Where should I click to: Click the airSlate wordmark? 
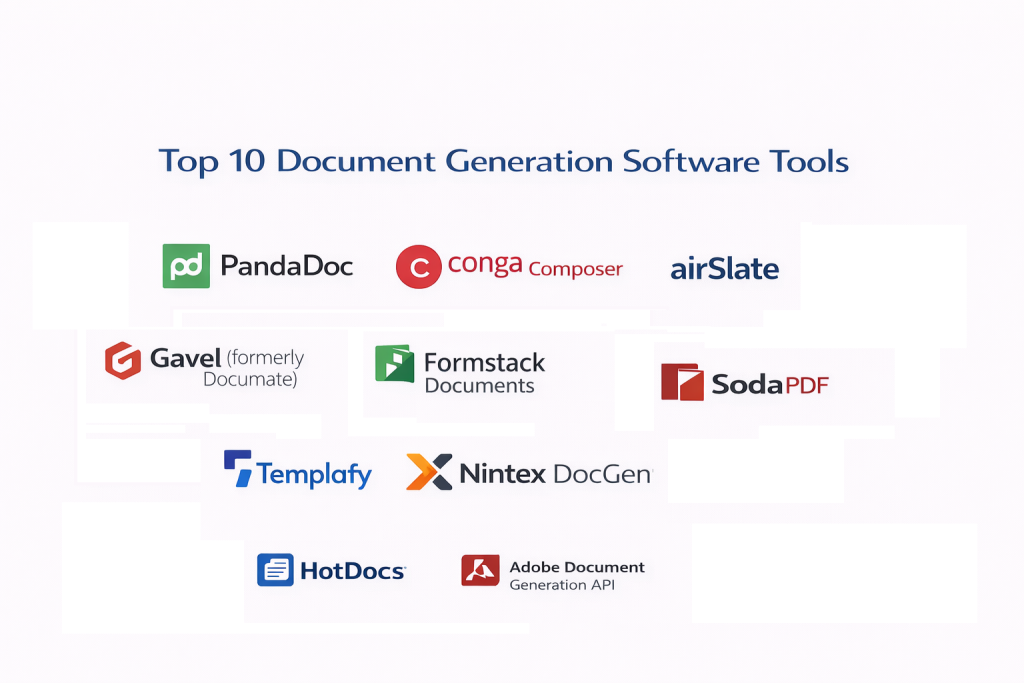point(724,268)
